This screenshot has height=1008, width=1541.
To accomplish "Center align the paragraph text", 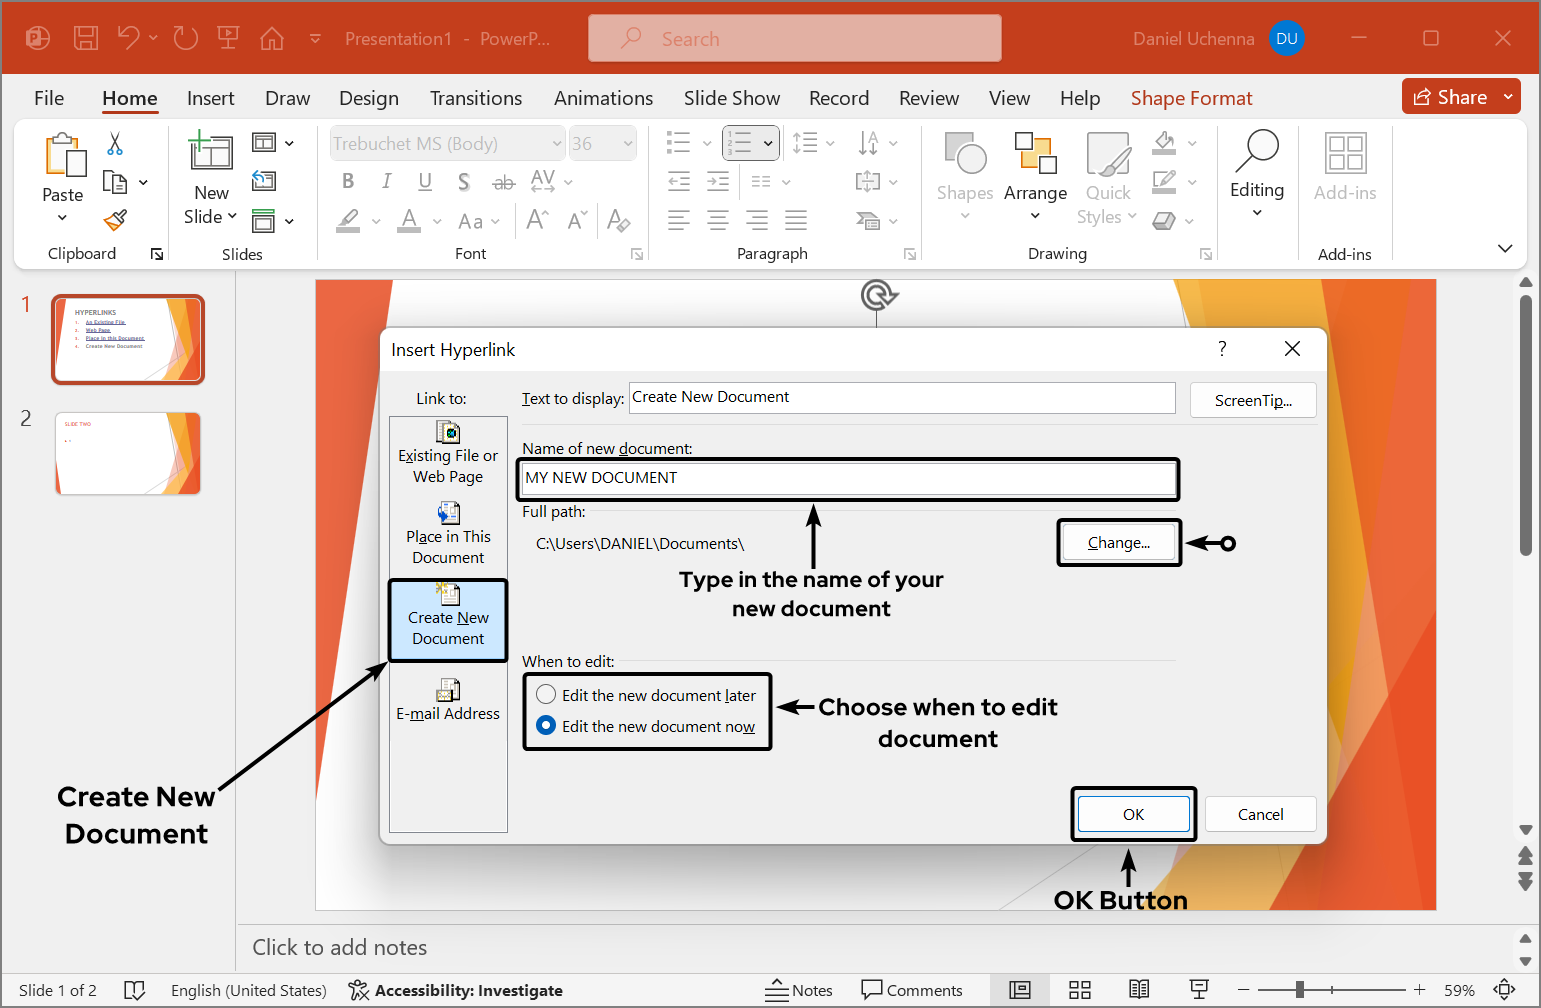I will (717, 220).
